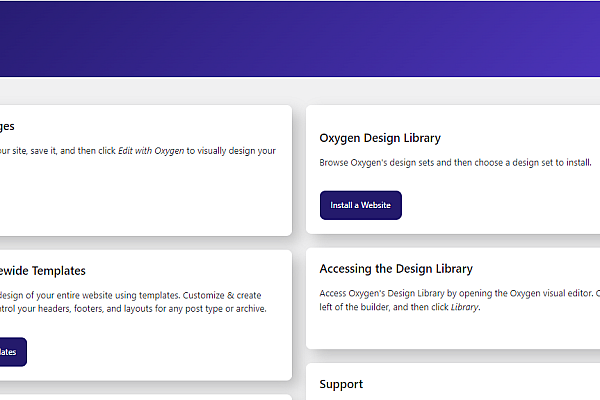Select the Oxygen Design Library heading

380,138
